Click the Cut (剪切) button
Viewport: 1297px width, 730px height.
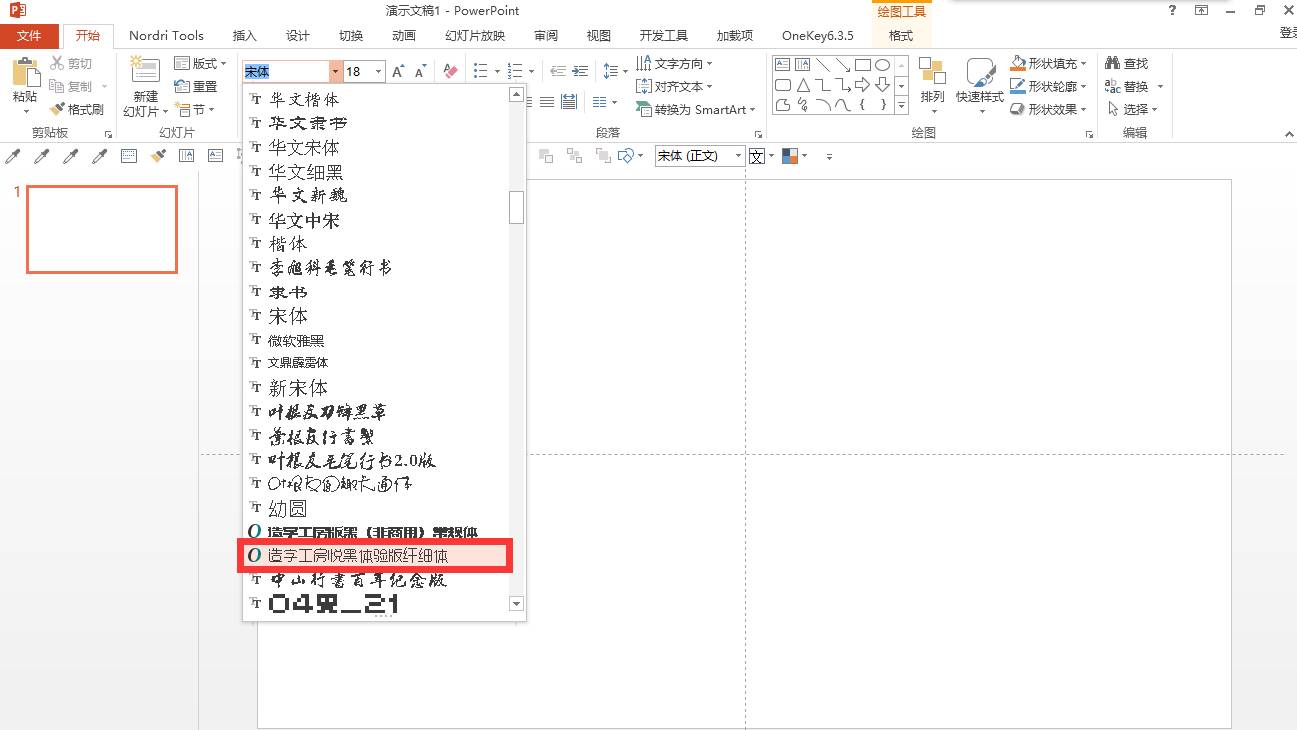(71, 64)
